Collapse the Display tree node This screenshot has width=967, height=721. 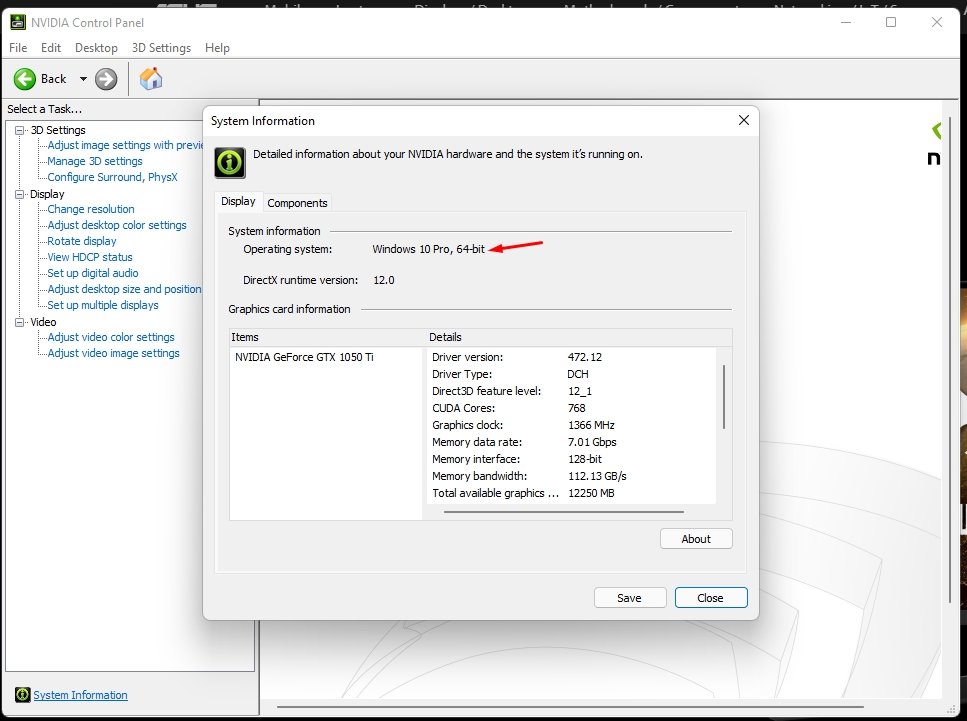[19, 194]
